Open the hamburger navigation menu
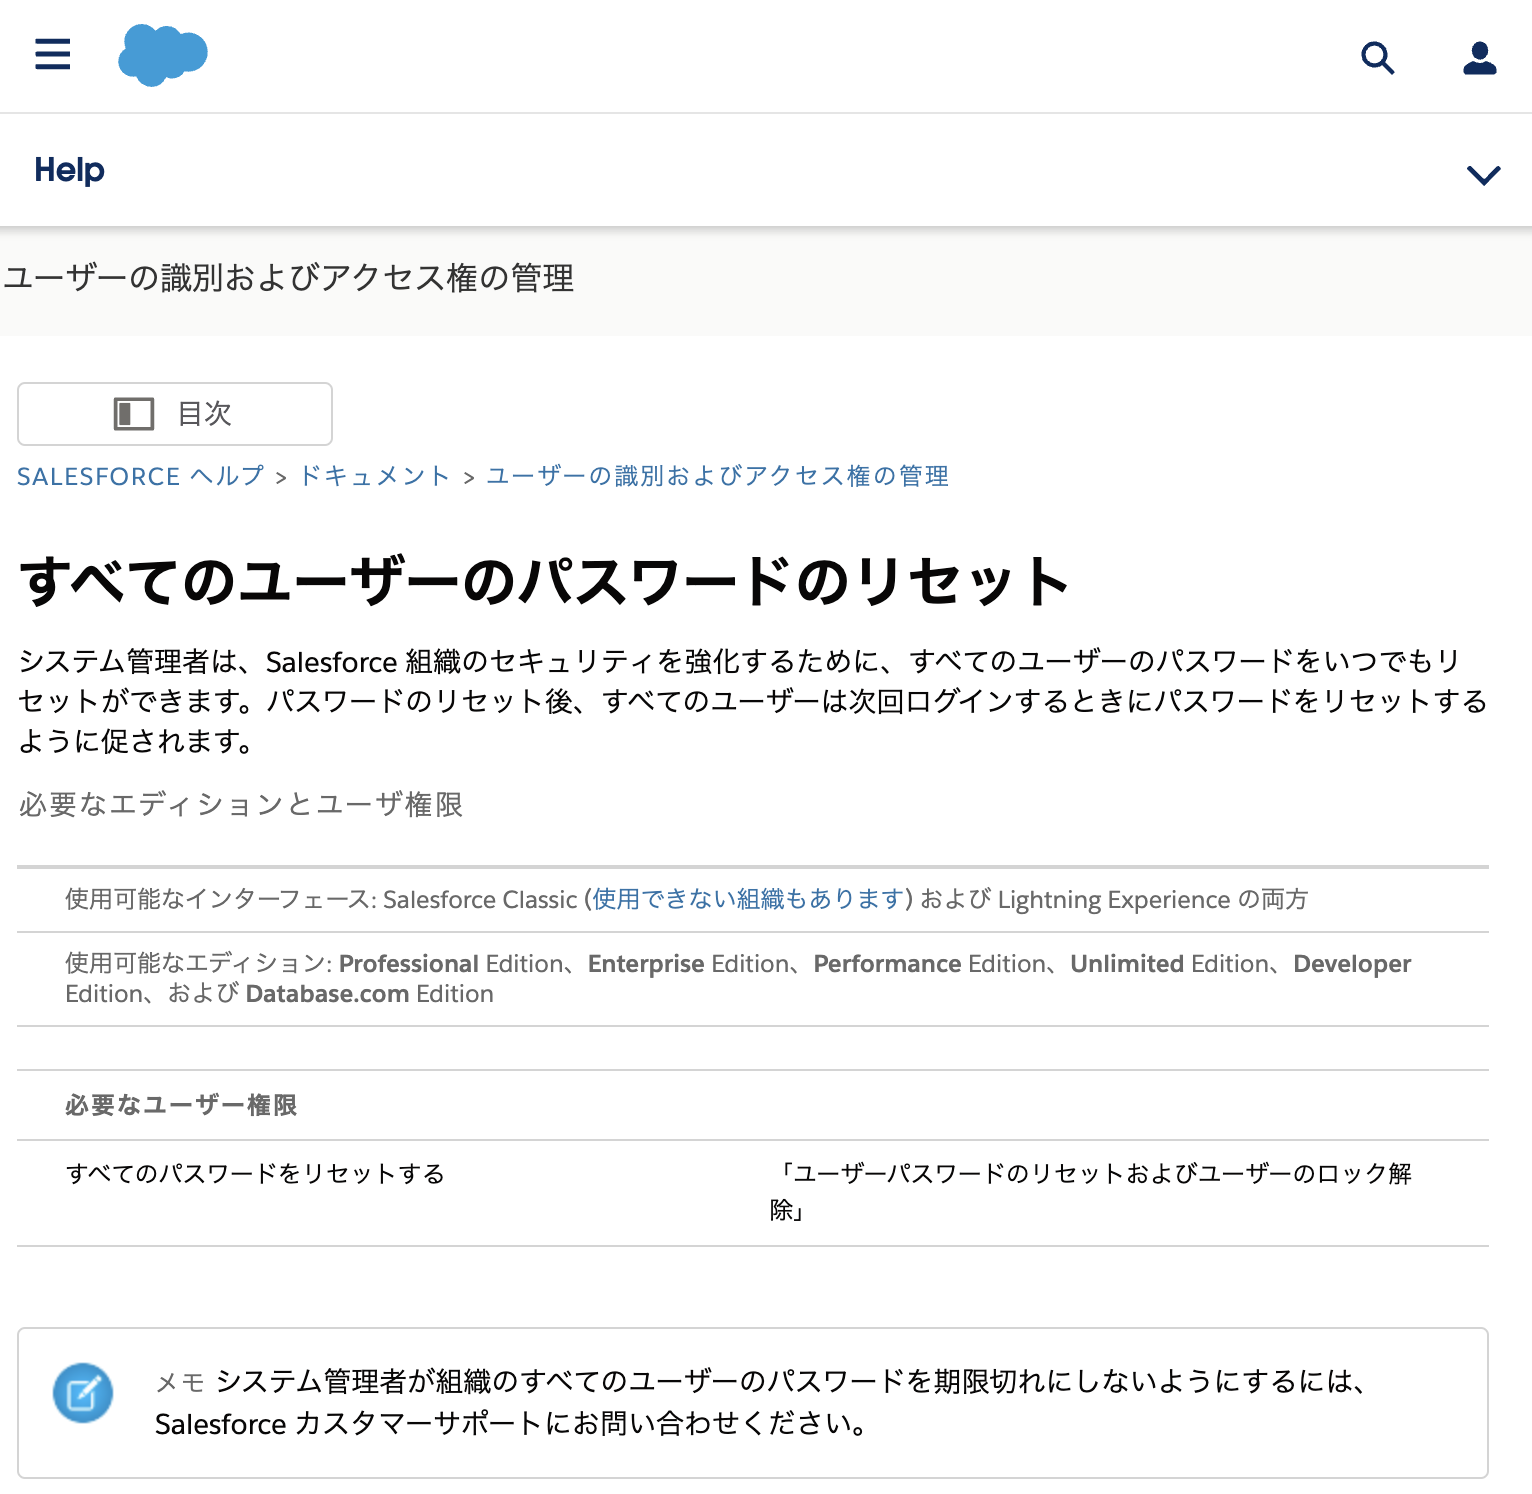This screenshot has width=1532, height=1494. point(53,54)
